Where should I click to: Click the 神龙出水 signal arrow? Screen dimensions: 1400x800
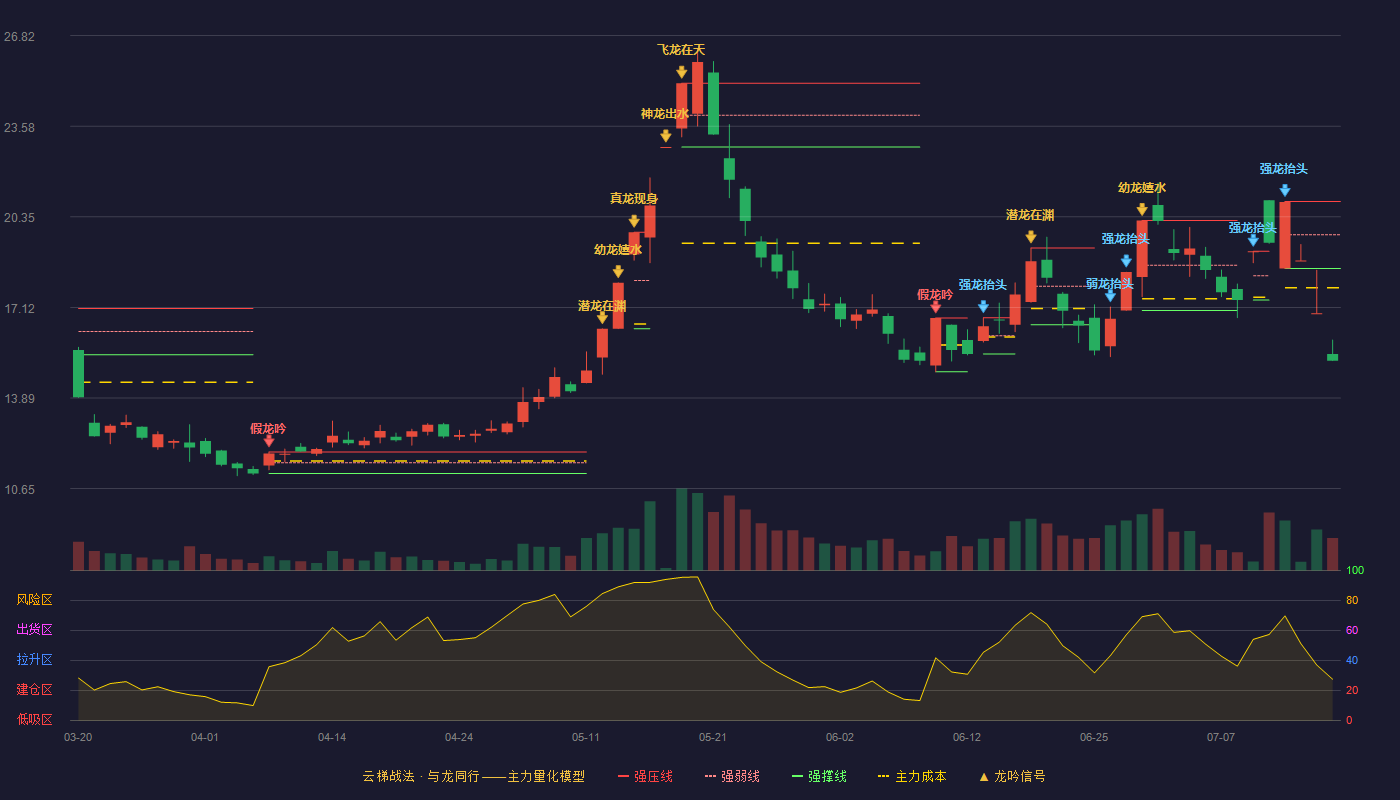(x=666, y=136)
